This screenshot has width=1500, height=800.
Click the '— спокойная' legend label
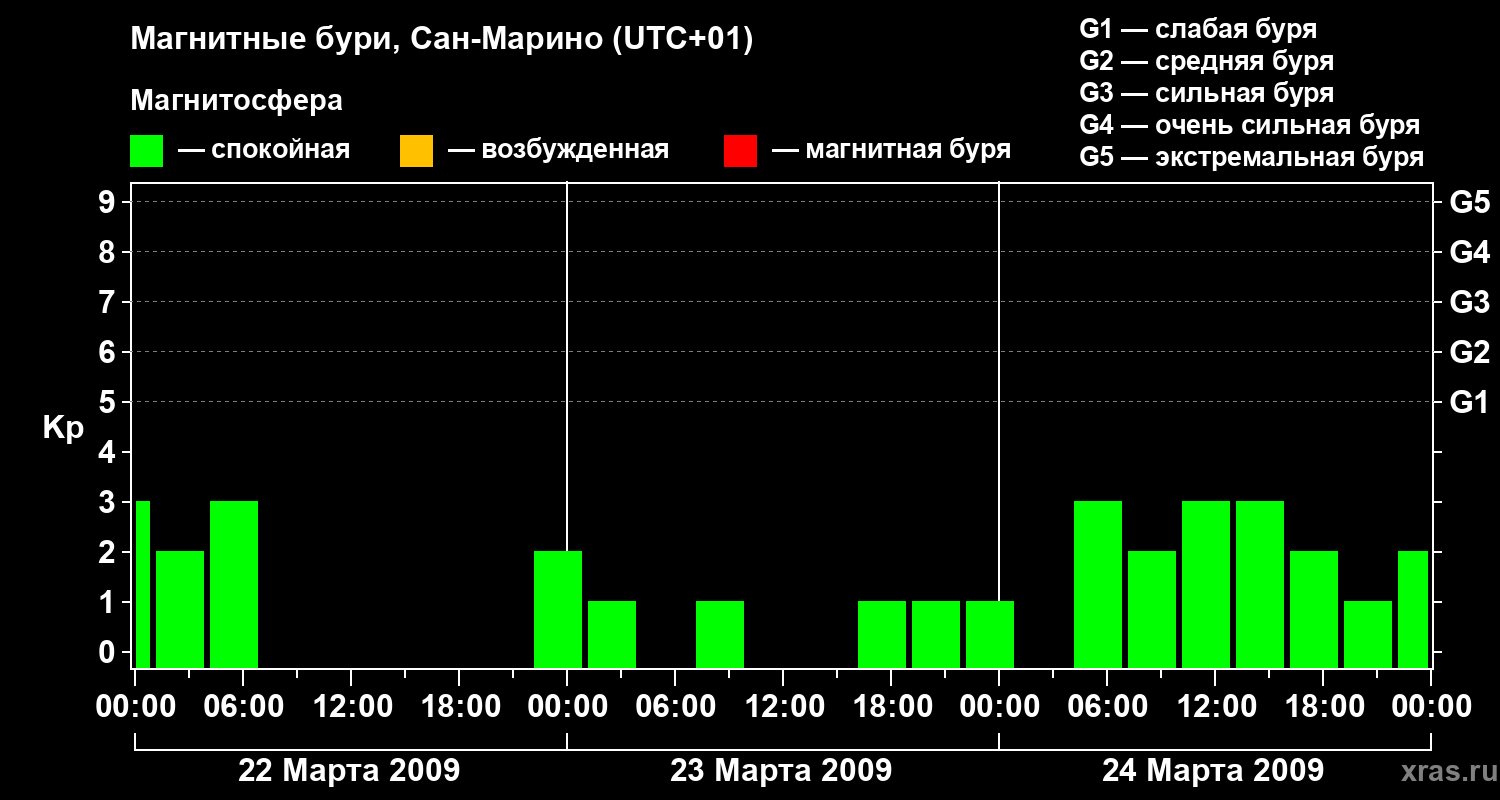click(x=264, y=151)
